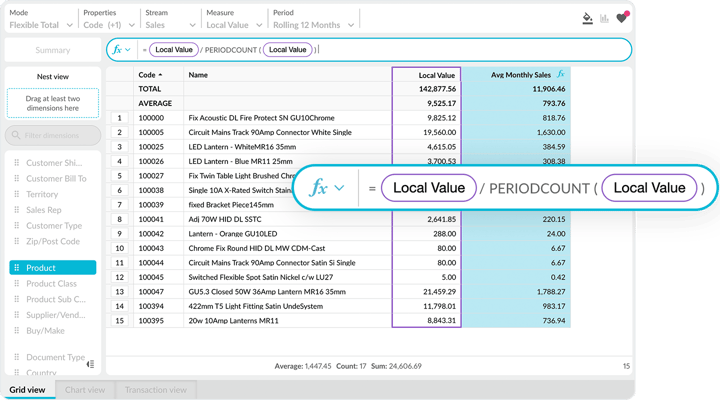Select the Document Type dimension
Image resolution: width=720 pixels, height=400 pixels.
click(56, 357)
